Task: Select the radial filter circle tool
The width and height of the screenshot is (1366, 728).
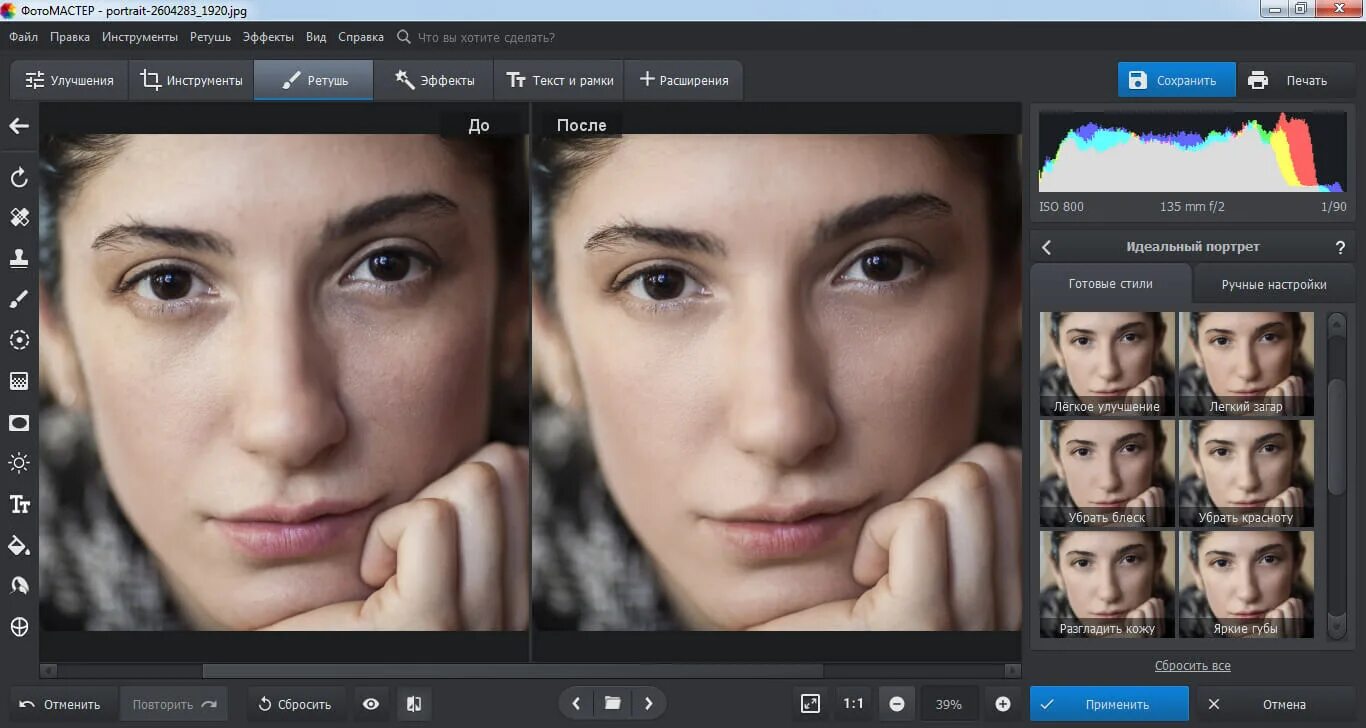Action: (19, 340)
